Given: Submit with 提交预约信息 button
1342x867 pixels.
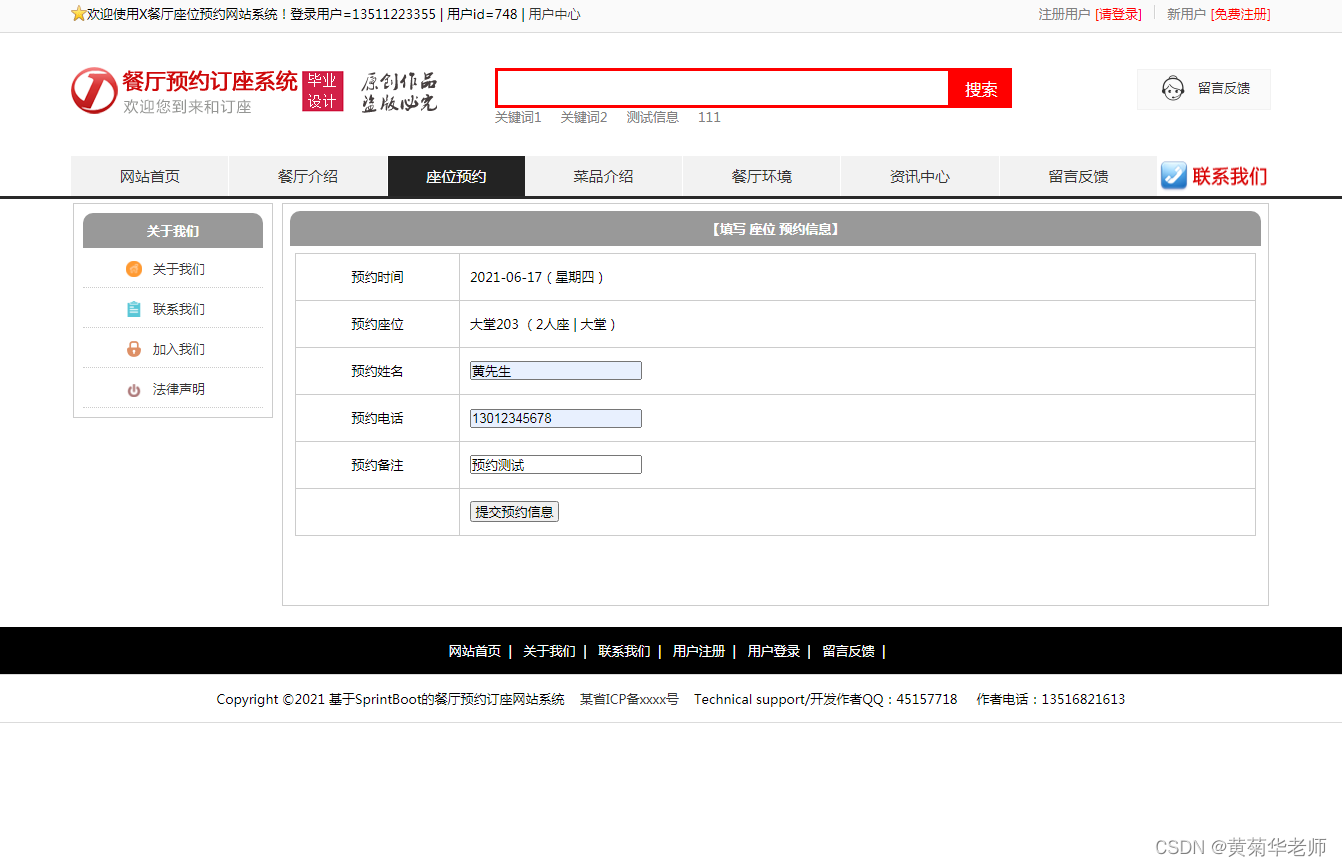Looking at the screenshot, I should pyautogui.click(x=514, y=512).
